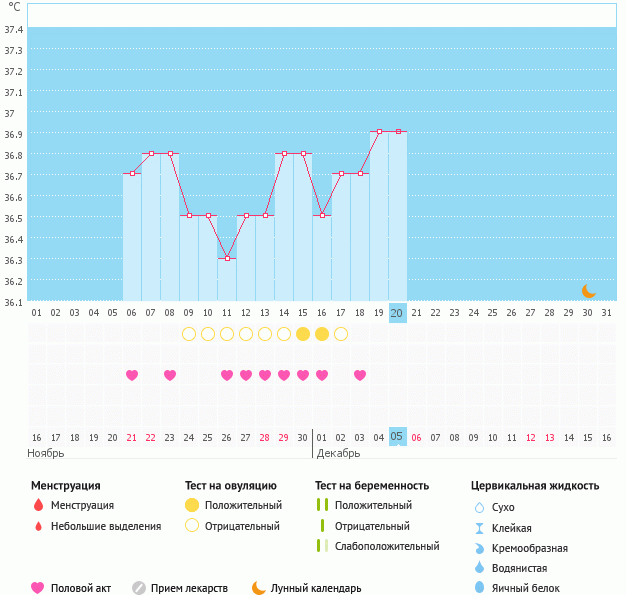Click empty ovulation test circle on day 09
The image size is (626, 595).
click(189, 333)
